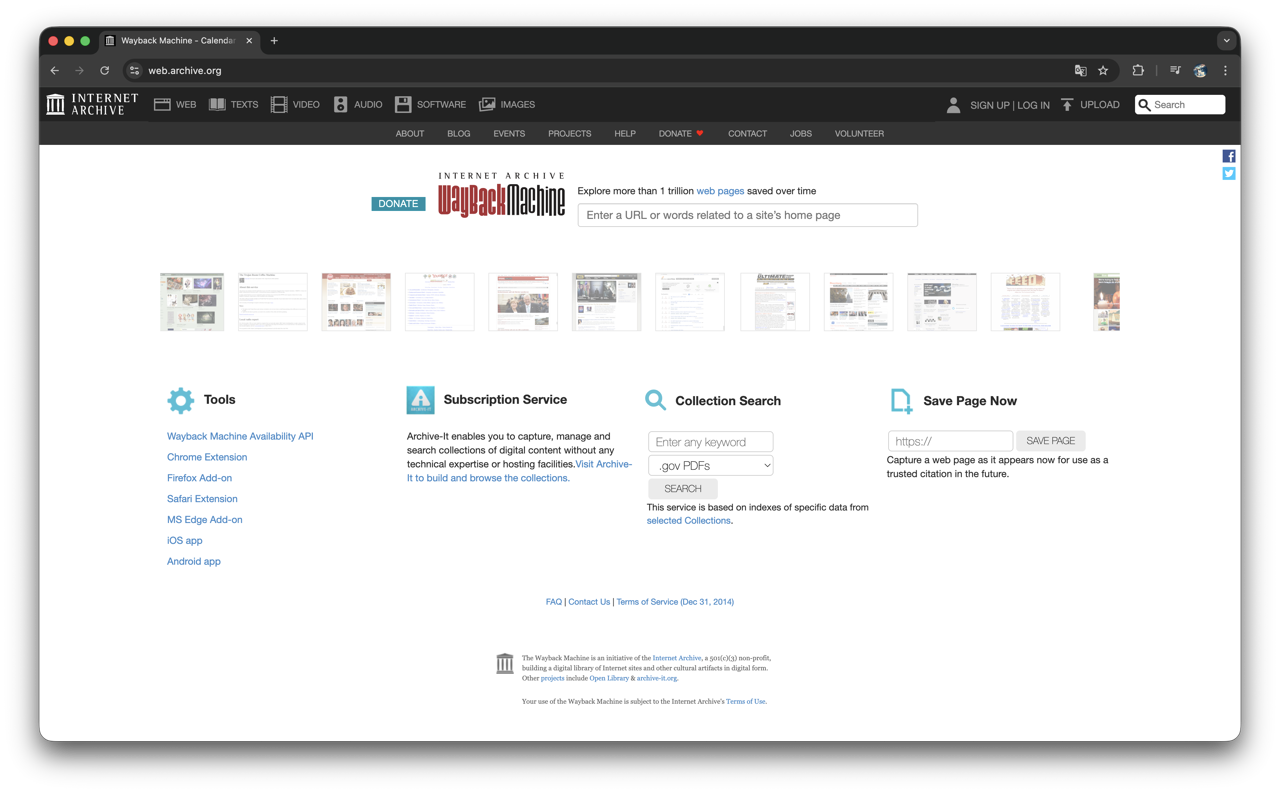
Task: Open the Open Library footer link
Action: (x=609, y=678)
